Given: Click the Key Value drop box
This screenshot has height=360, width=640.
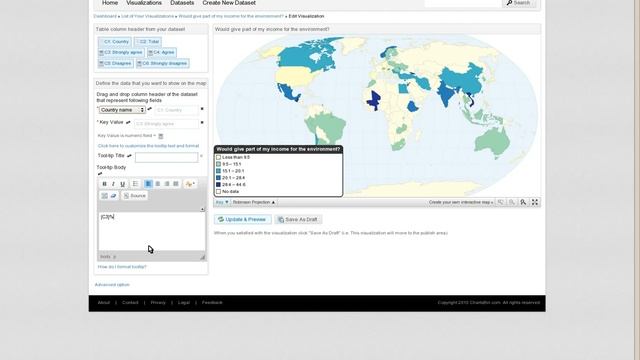Looking at the screenshot, I should 166,124.
